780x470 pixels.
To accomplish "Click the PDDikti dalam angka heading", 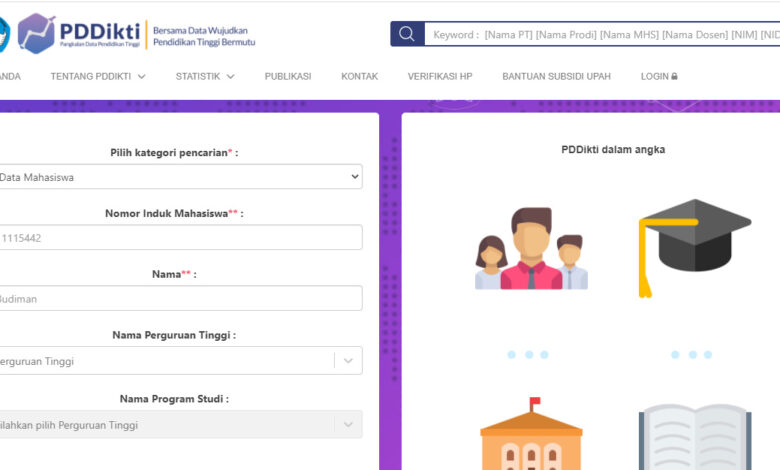I will [x=613, y=150].
